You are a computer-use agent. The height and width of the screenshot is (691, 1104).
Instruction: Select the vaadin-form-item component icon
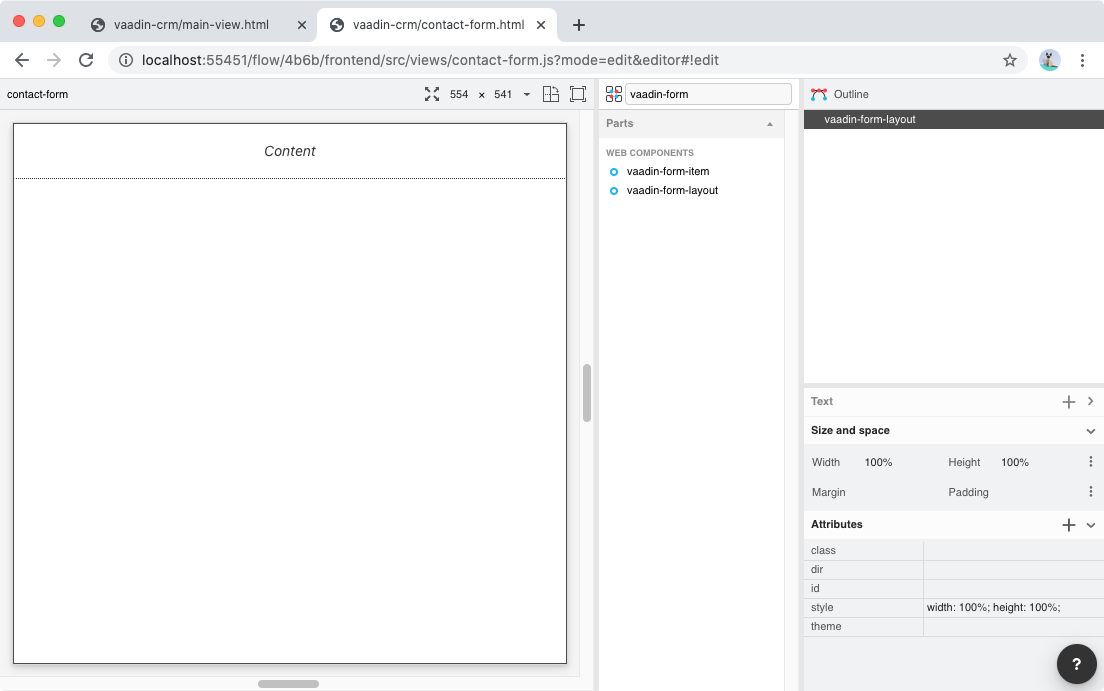pos(614,171)
